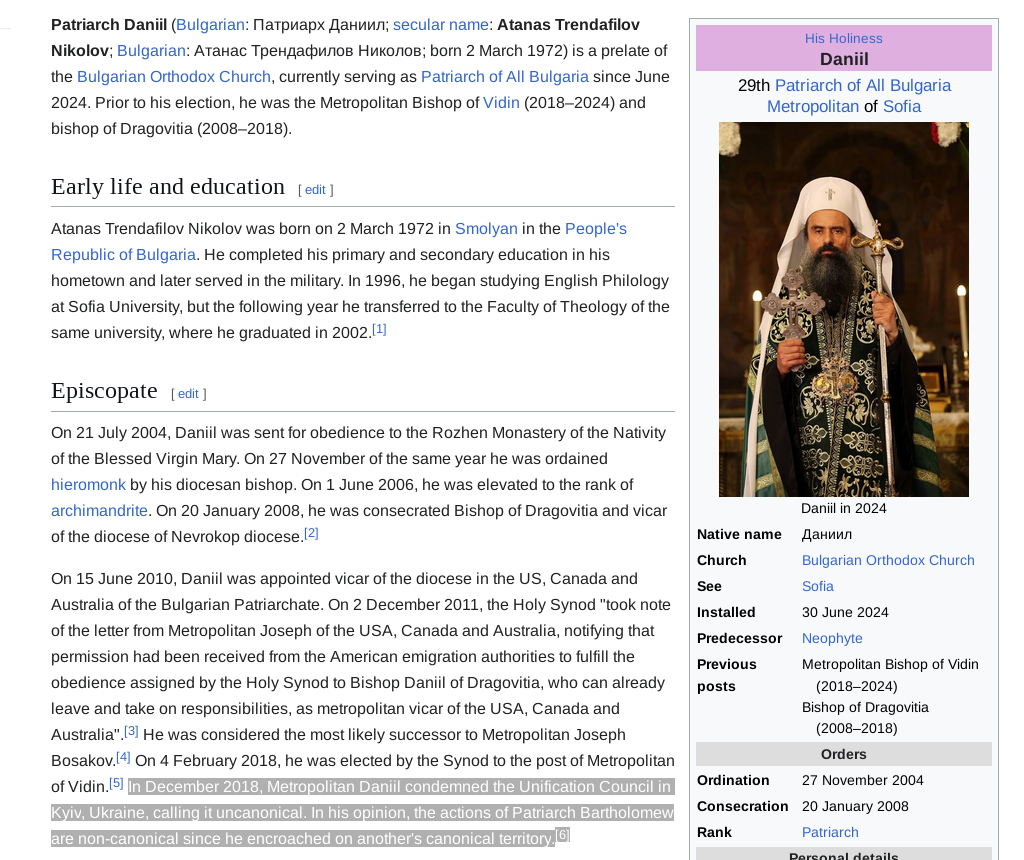Jump to citation reference 5
Viewport: 1024px width, 860px height.
tap(116, 783)
